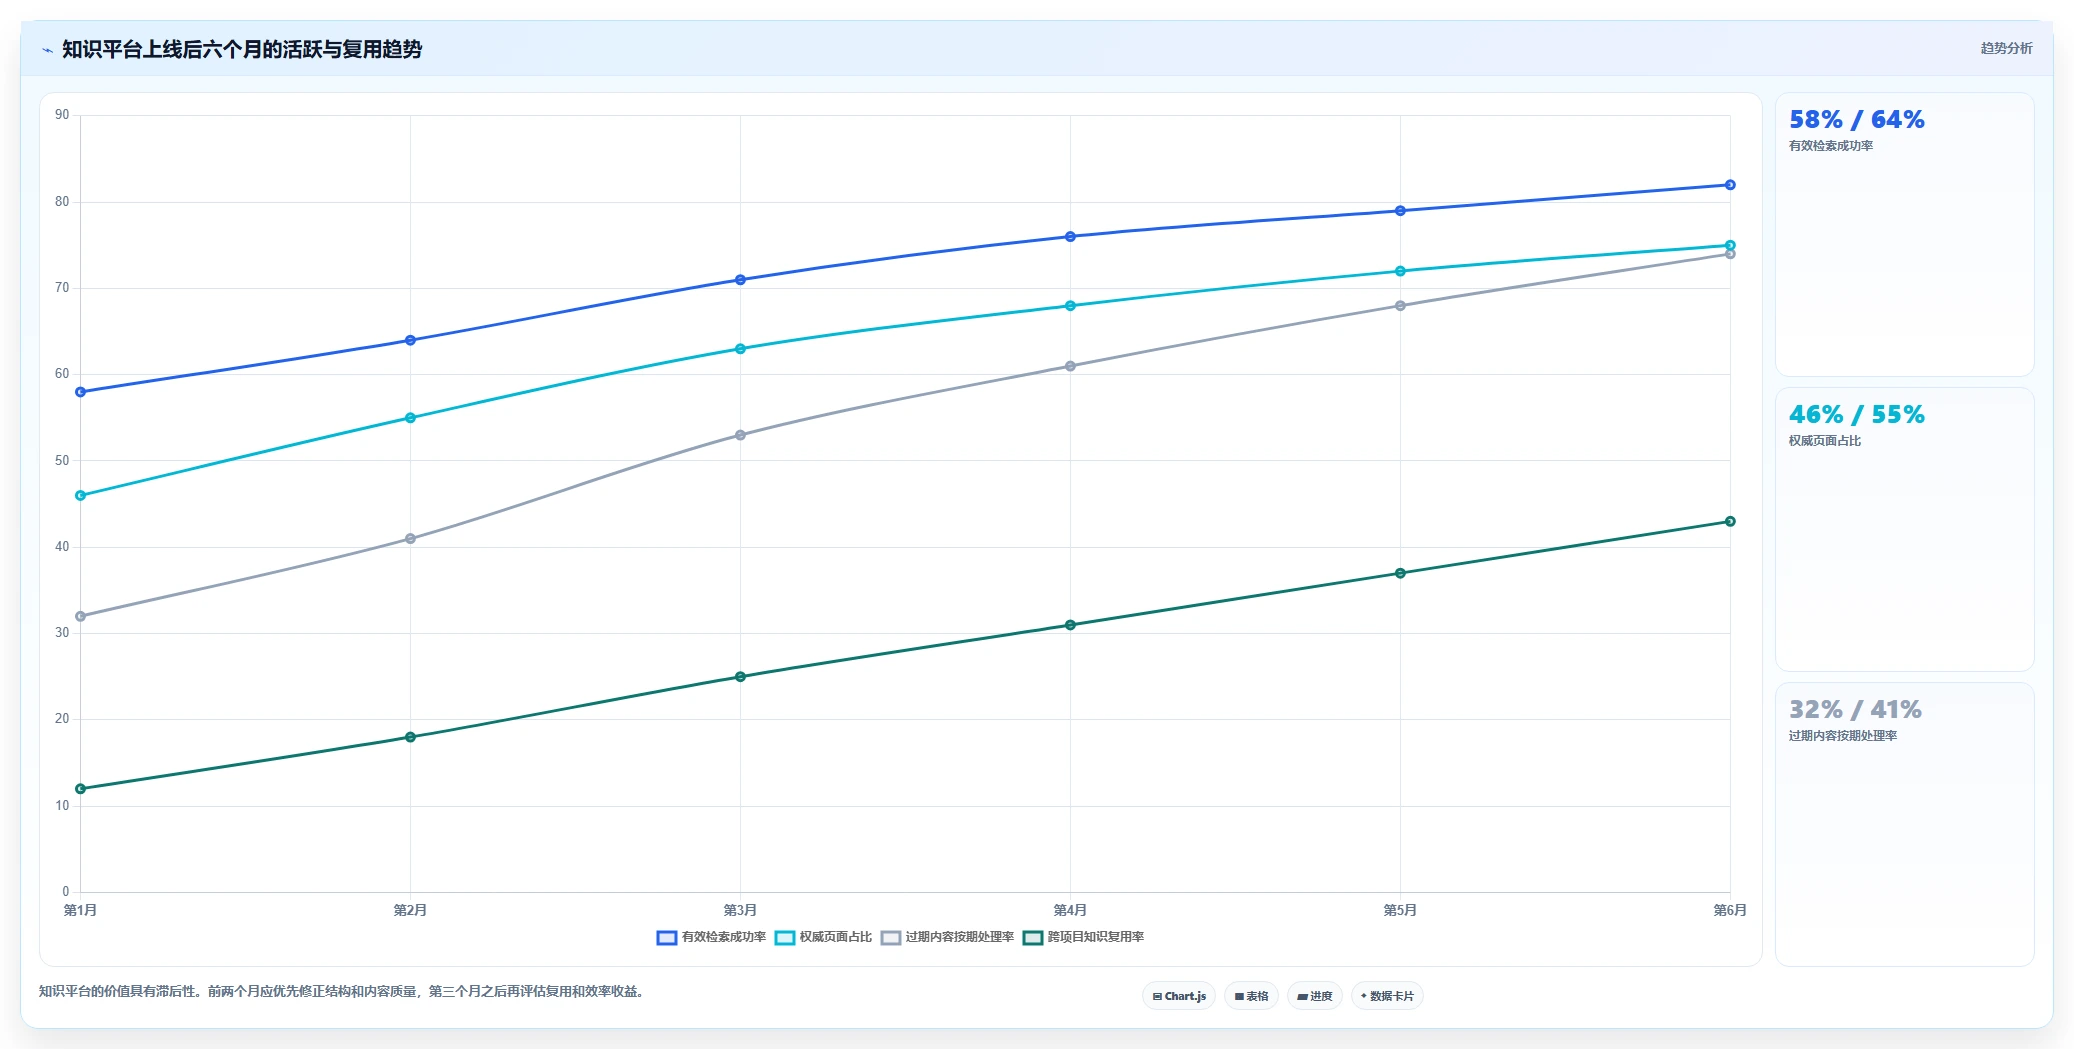
Task: Click the 第5月 x-axis label
Action: [x=1400, y=910]
